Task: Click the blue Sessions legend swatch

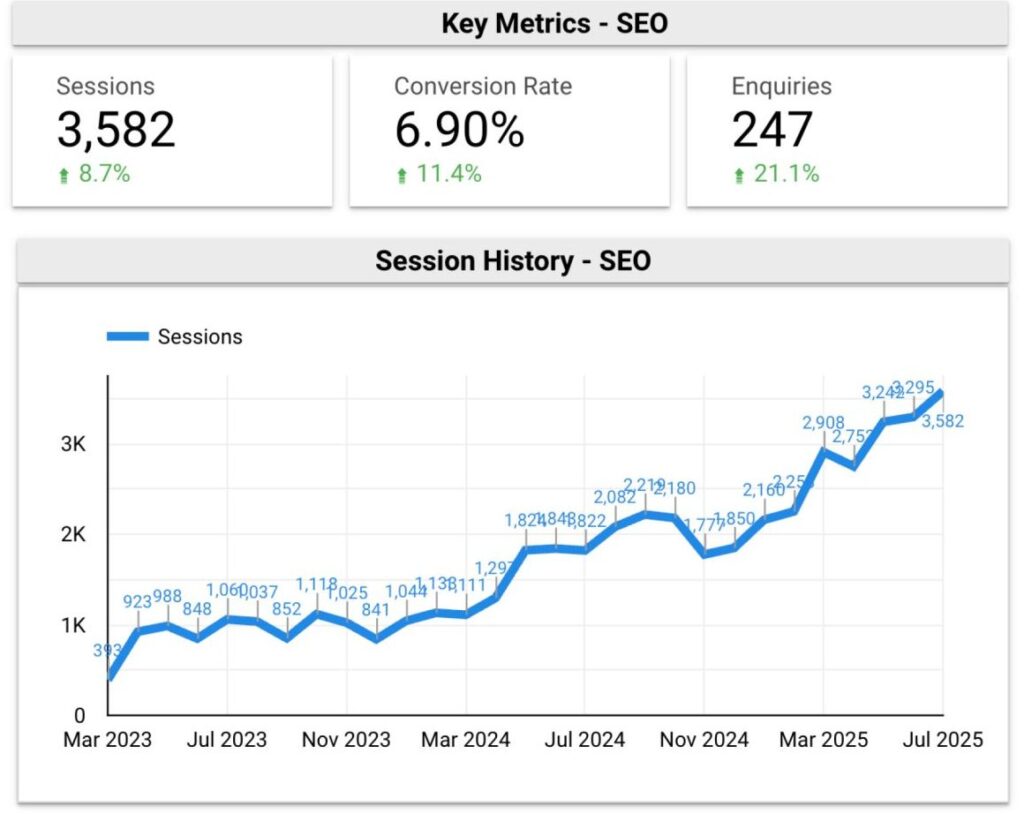Action: pyautogui.click(x=127, y=337)
